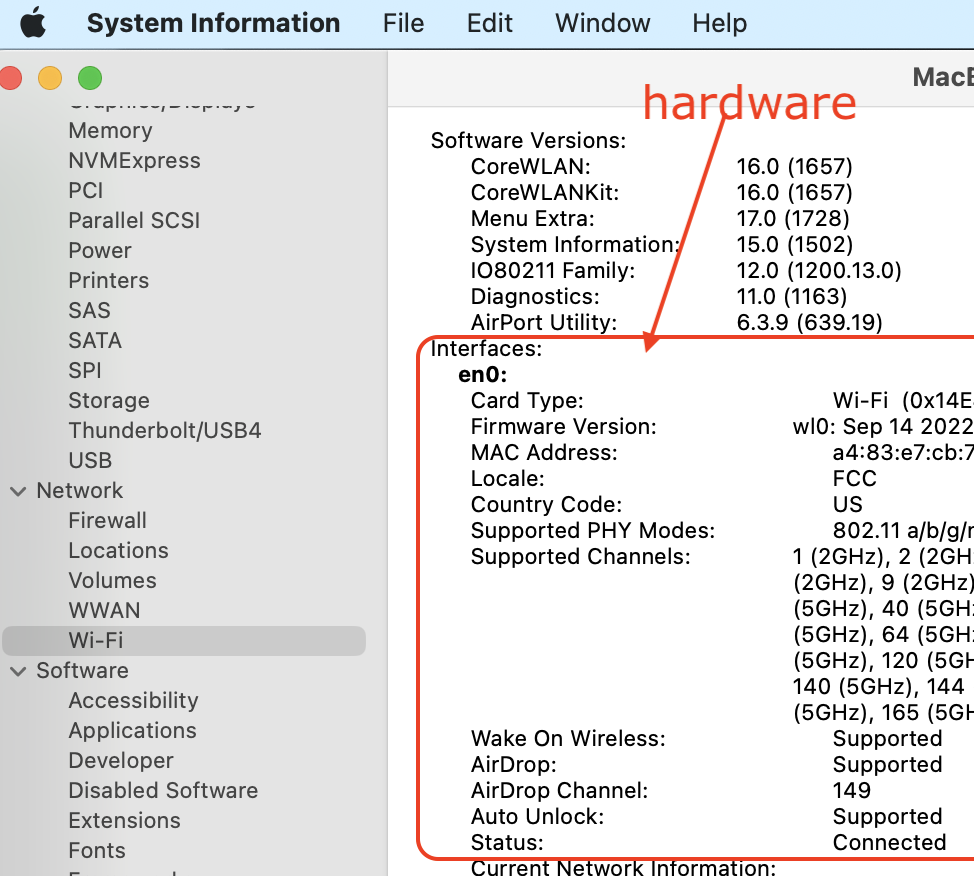This screenshot has width=974, height=876.
Task: Select Accessibility under Software
Action: [133, 700]
